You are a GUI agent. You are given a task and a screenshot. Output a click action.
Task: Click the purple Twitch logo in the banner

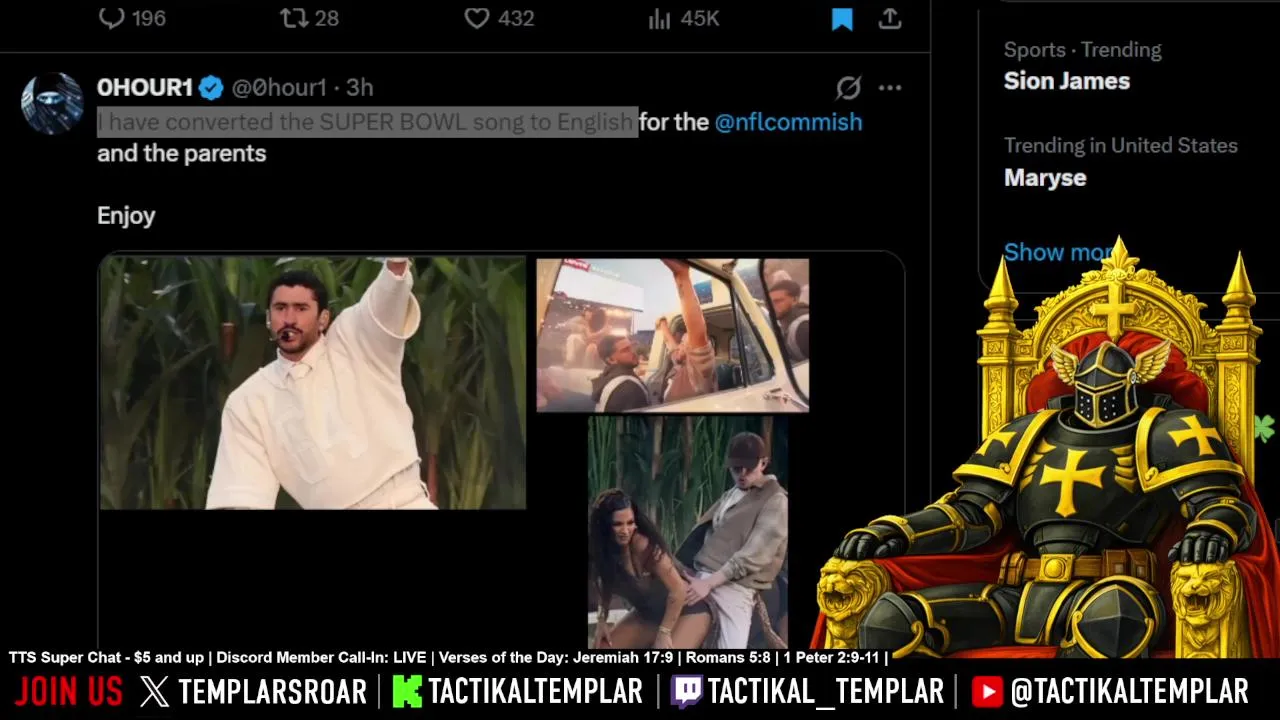[686, 691]
